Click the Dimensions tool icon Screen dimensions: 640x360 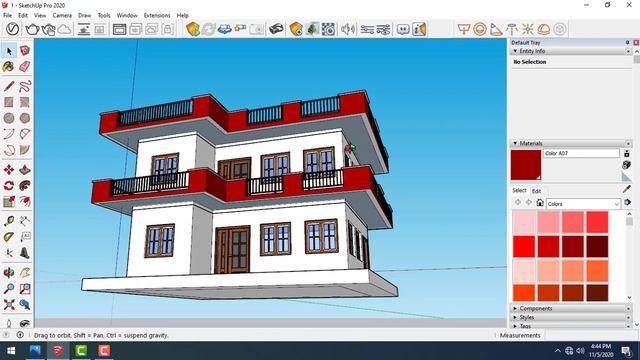24,221
